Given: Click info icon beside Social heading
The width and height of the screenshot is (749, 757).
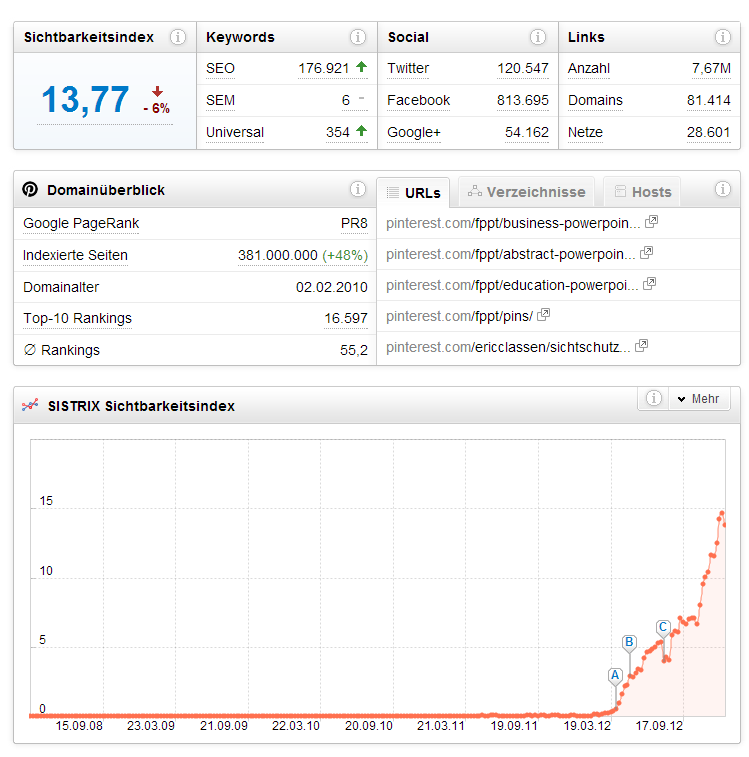Looking at the screenshot, I should (538, 37).
